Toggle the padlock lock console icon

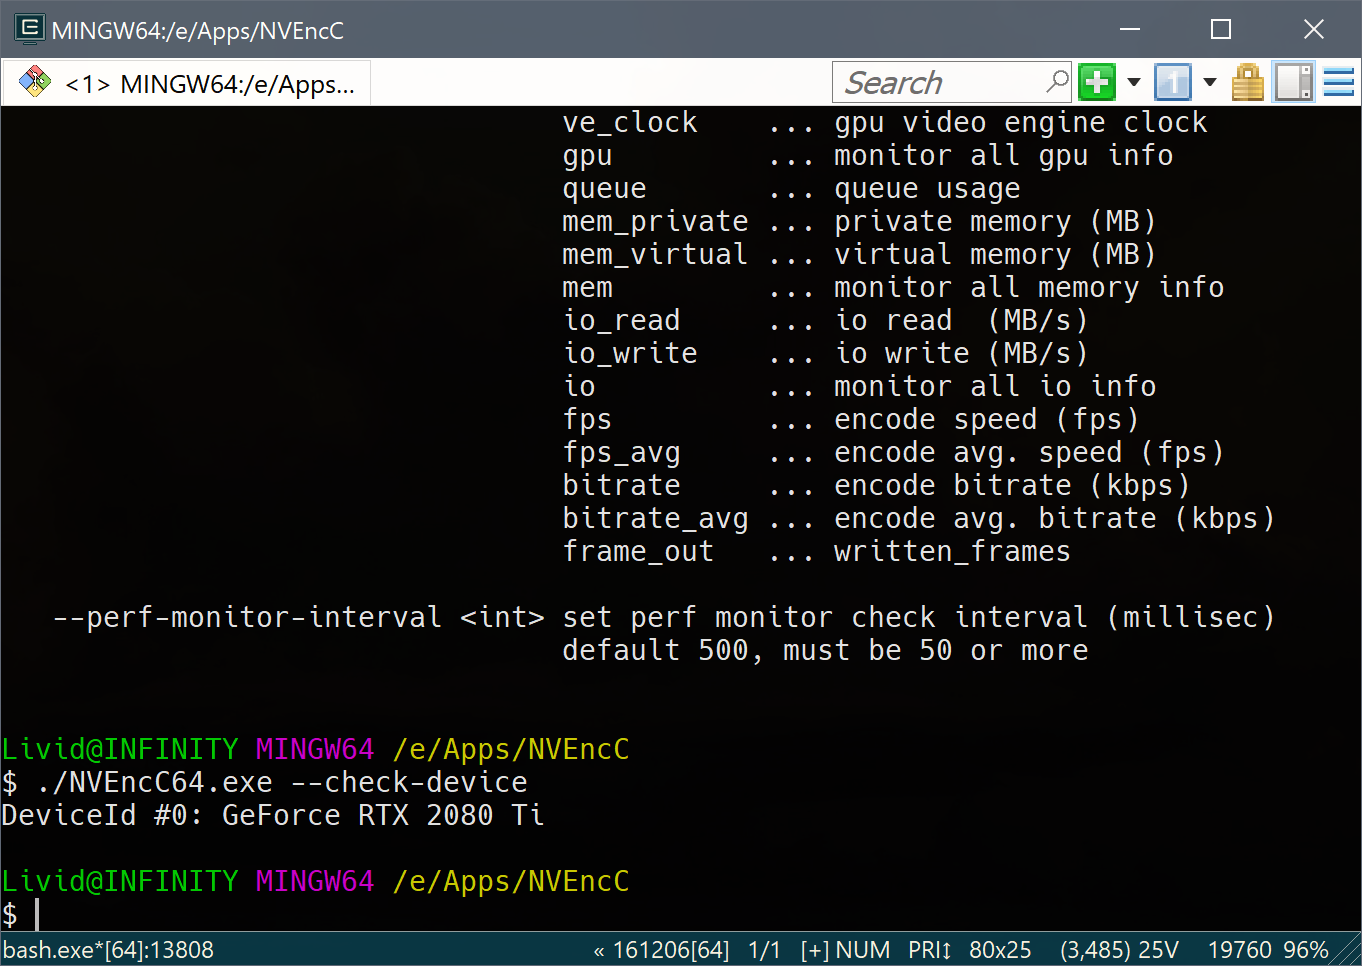coord(1247,82)
